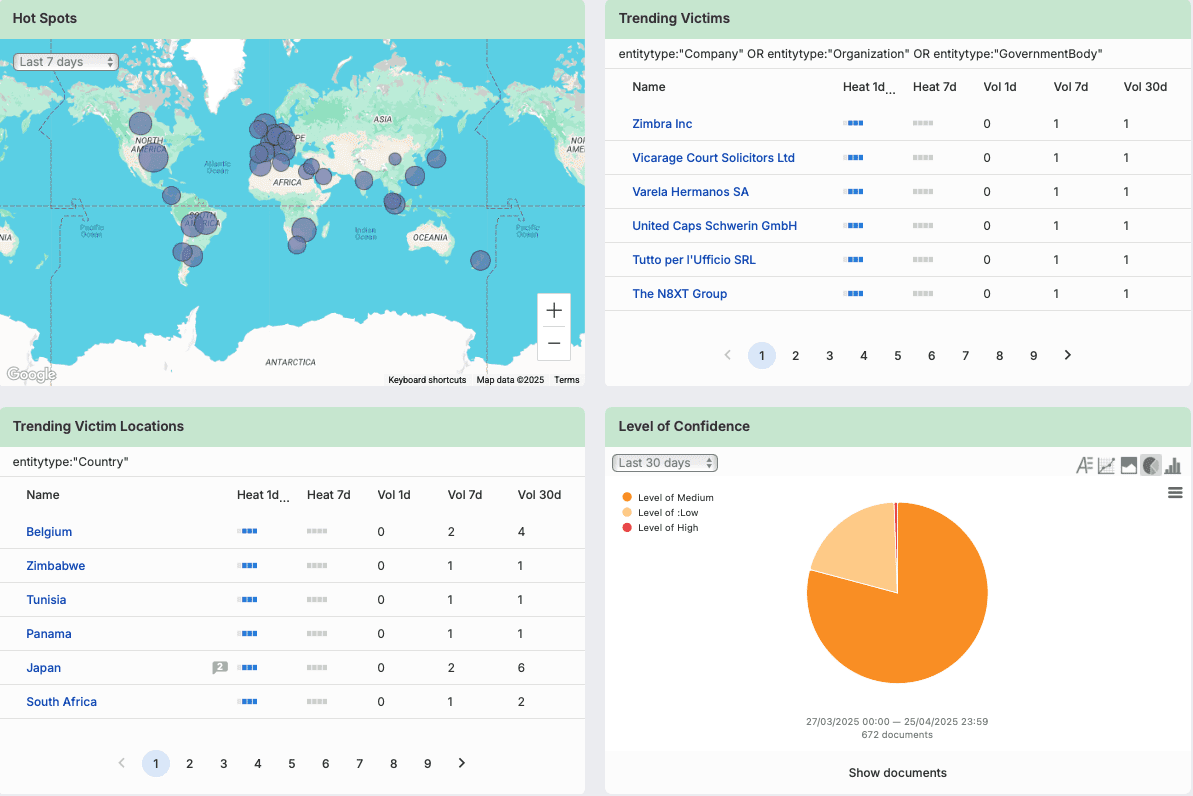Sort Trending Victims by Vol 30d

pos(1145,87)
